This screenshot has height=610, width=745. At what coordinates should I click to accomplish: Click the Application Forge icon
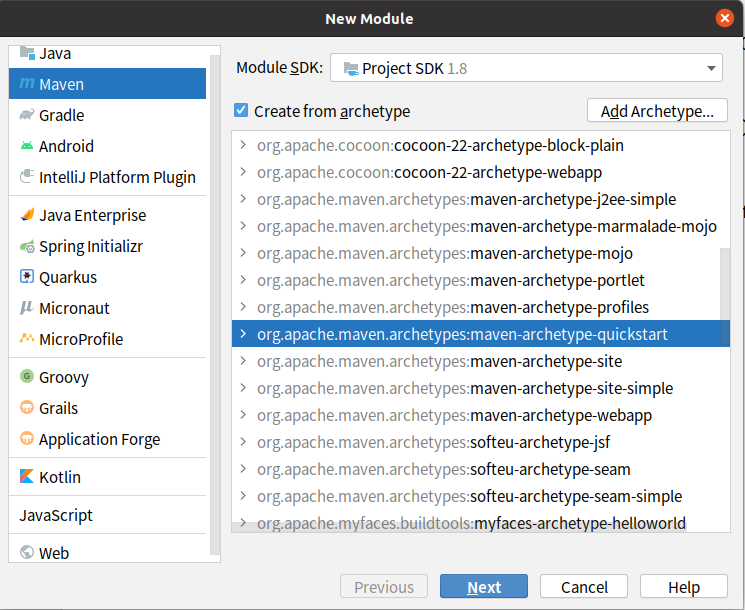(27, 438)
